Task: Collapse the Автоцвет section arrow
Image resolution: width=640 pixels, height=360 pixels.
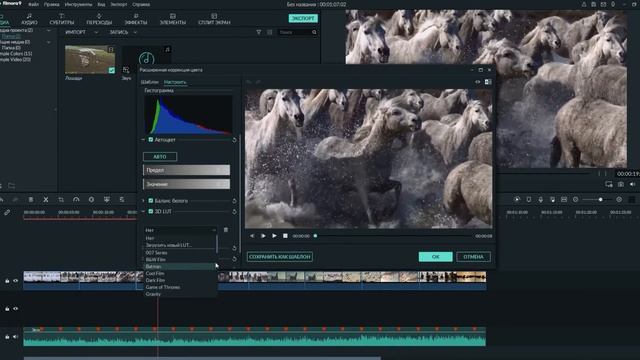Action: [143, 140]
